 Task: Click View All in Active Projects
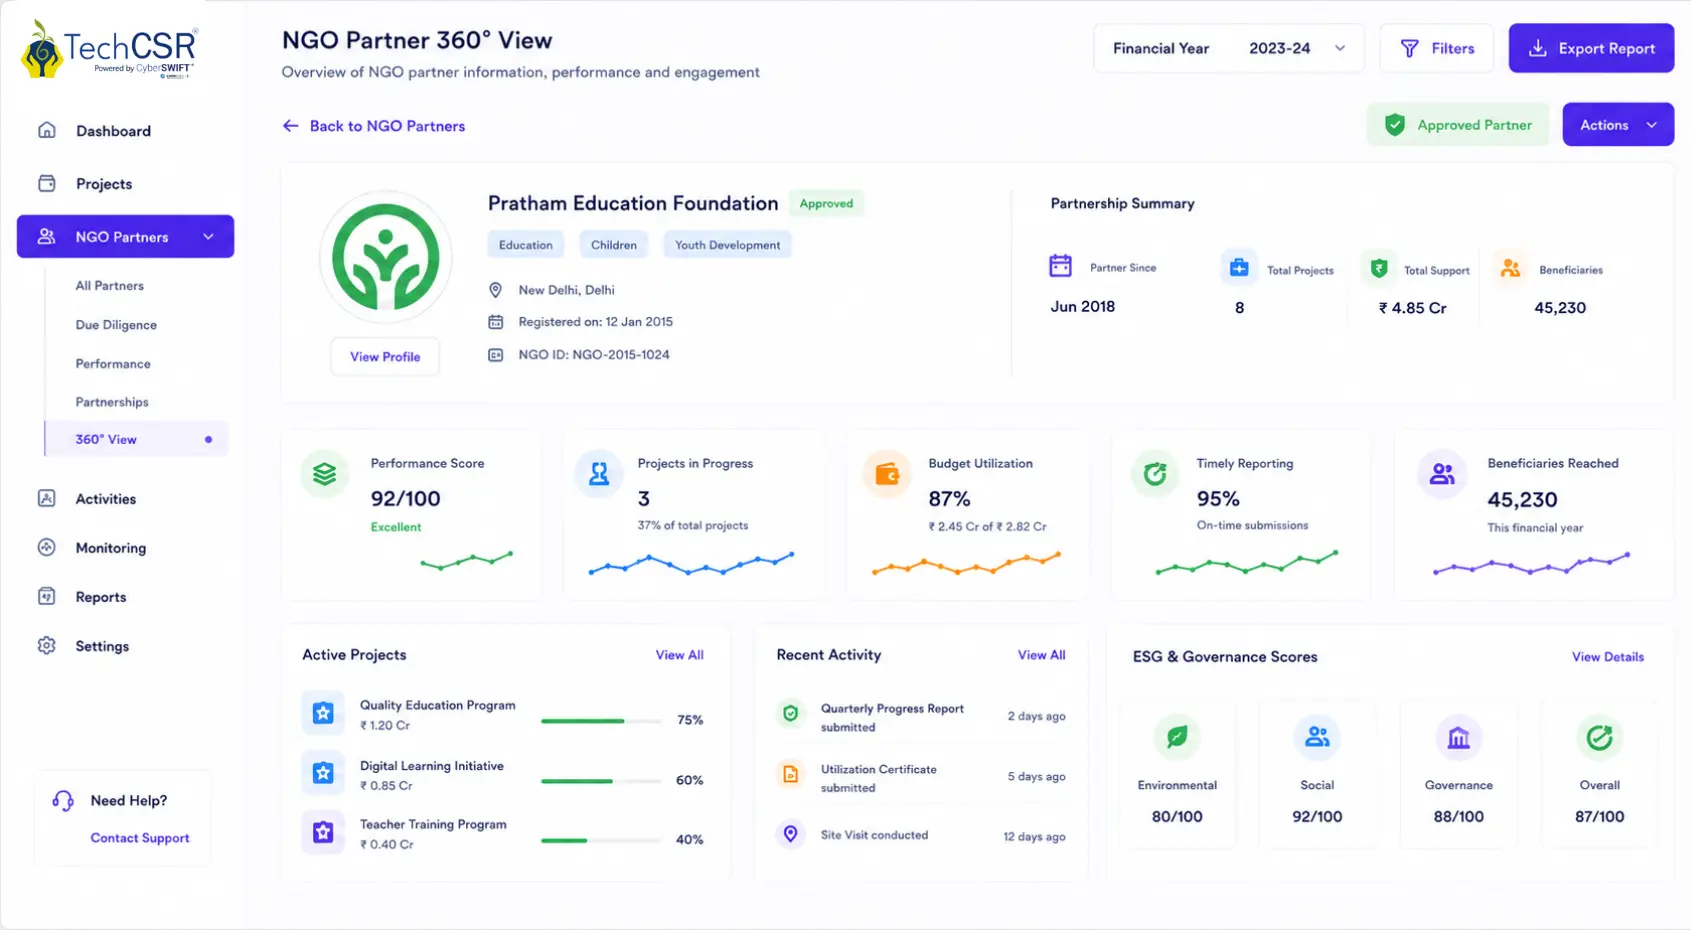click(680, 655)
